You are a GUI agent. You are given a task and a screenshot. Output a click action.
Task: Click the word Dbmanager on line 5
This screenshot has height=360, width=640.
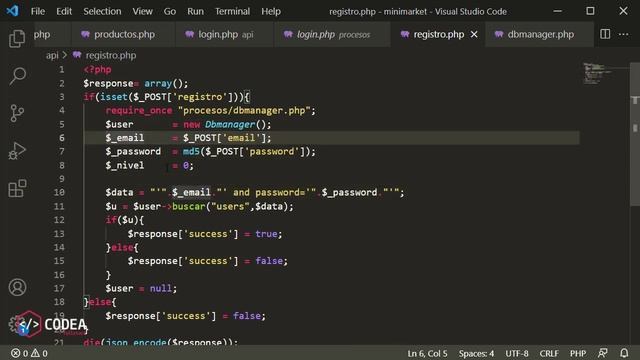[x=229, y=124]
